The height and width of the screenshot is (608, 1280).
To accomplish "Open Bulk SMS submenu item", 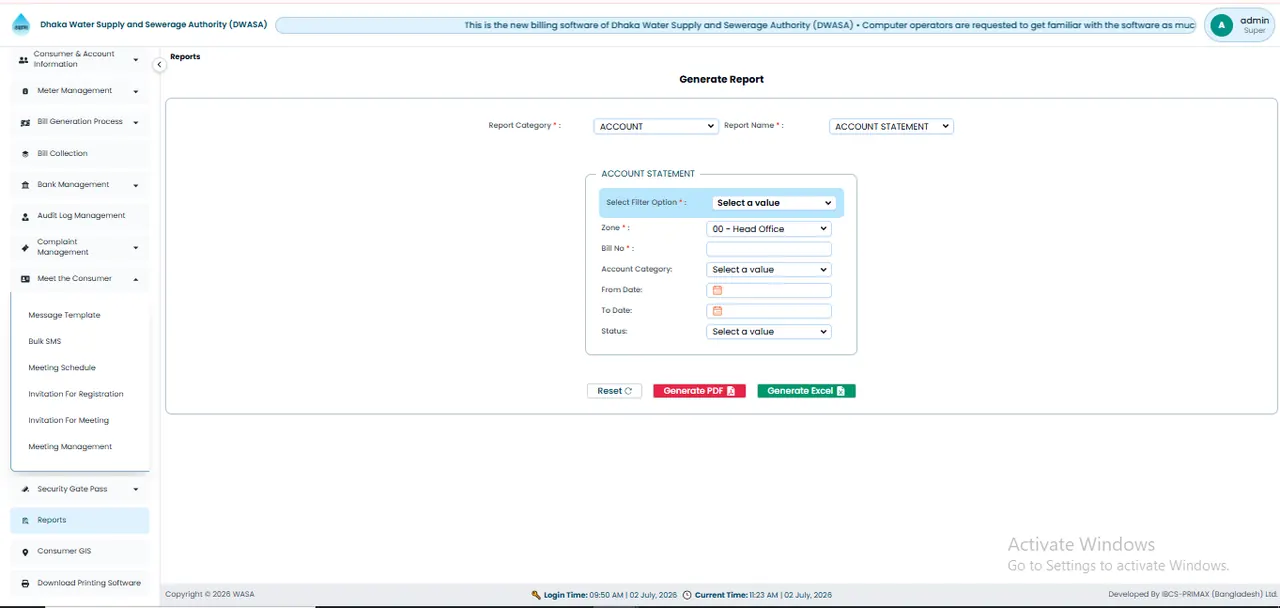I will pos(45,342).
